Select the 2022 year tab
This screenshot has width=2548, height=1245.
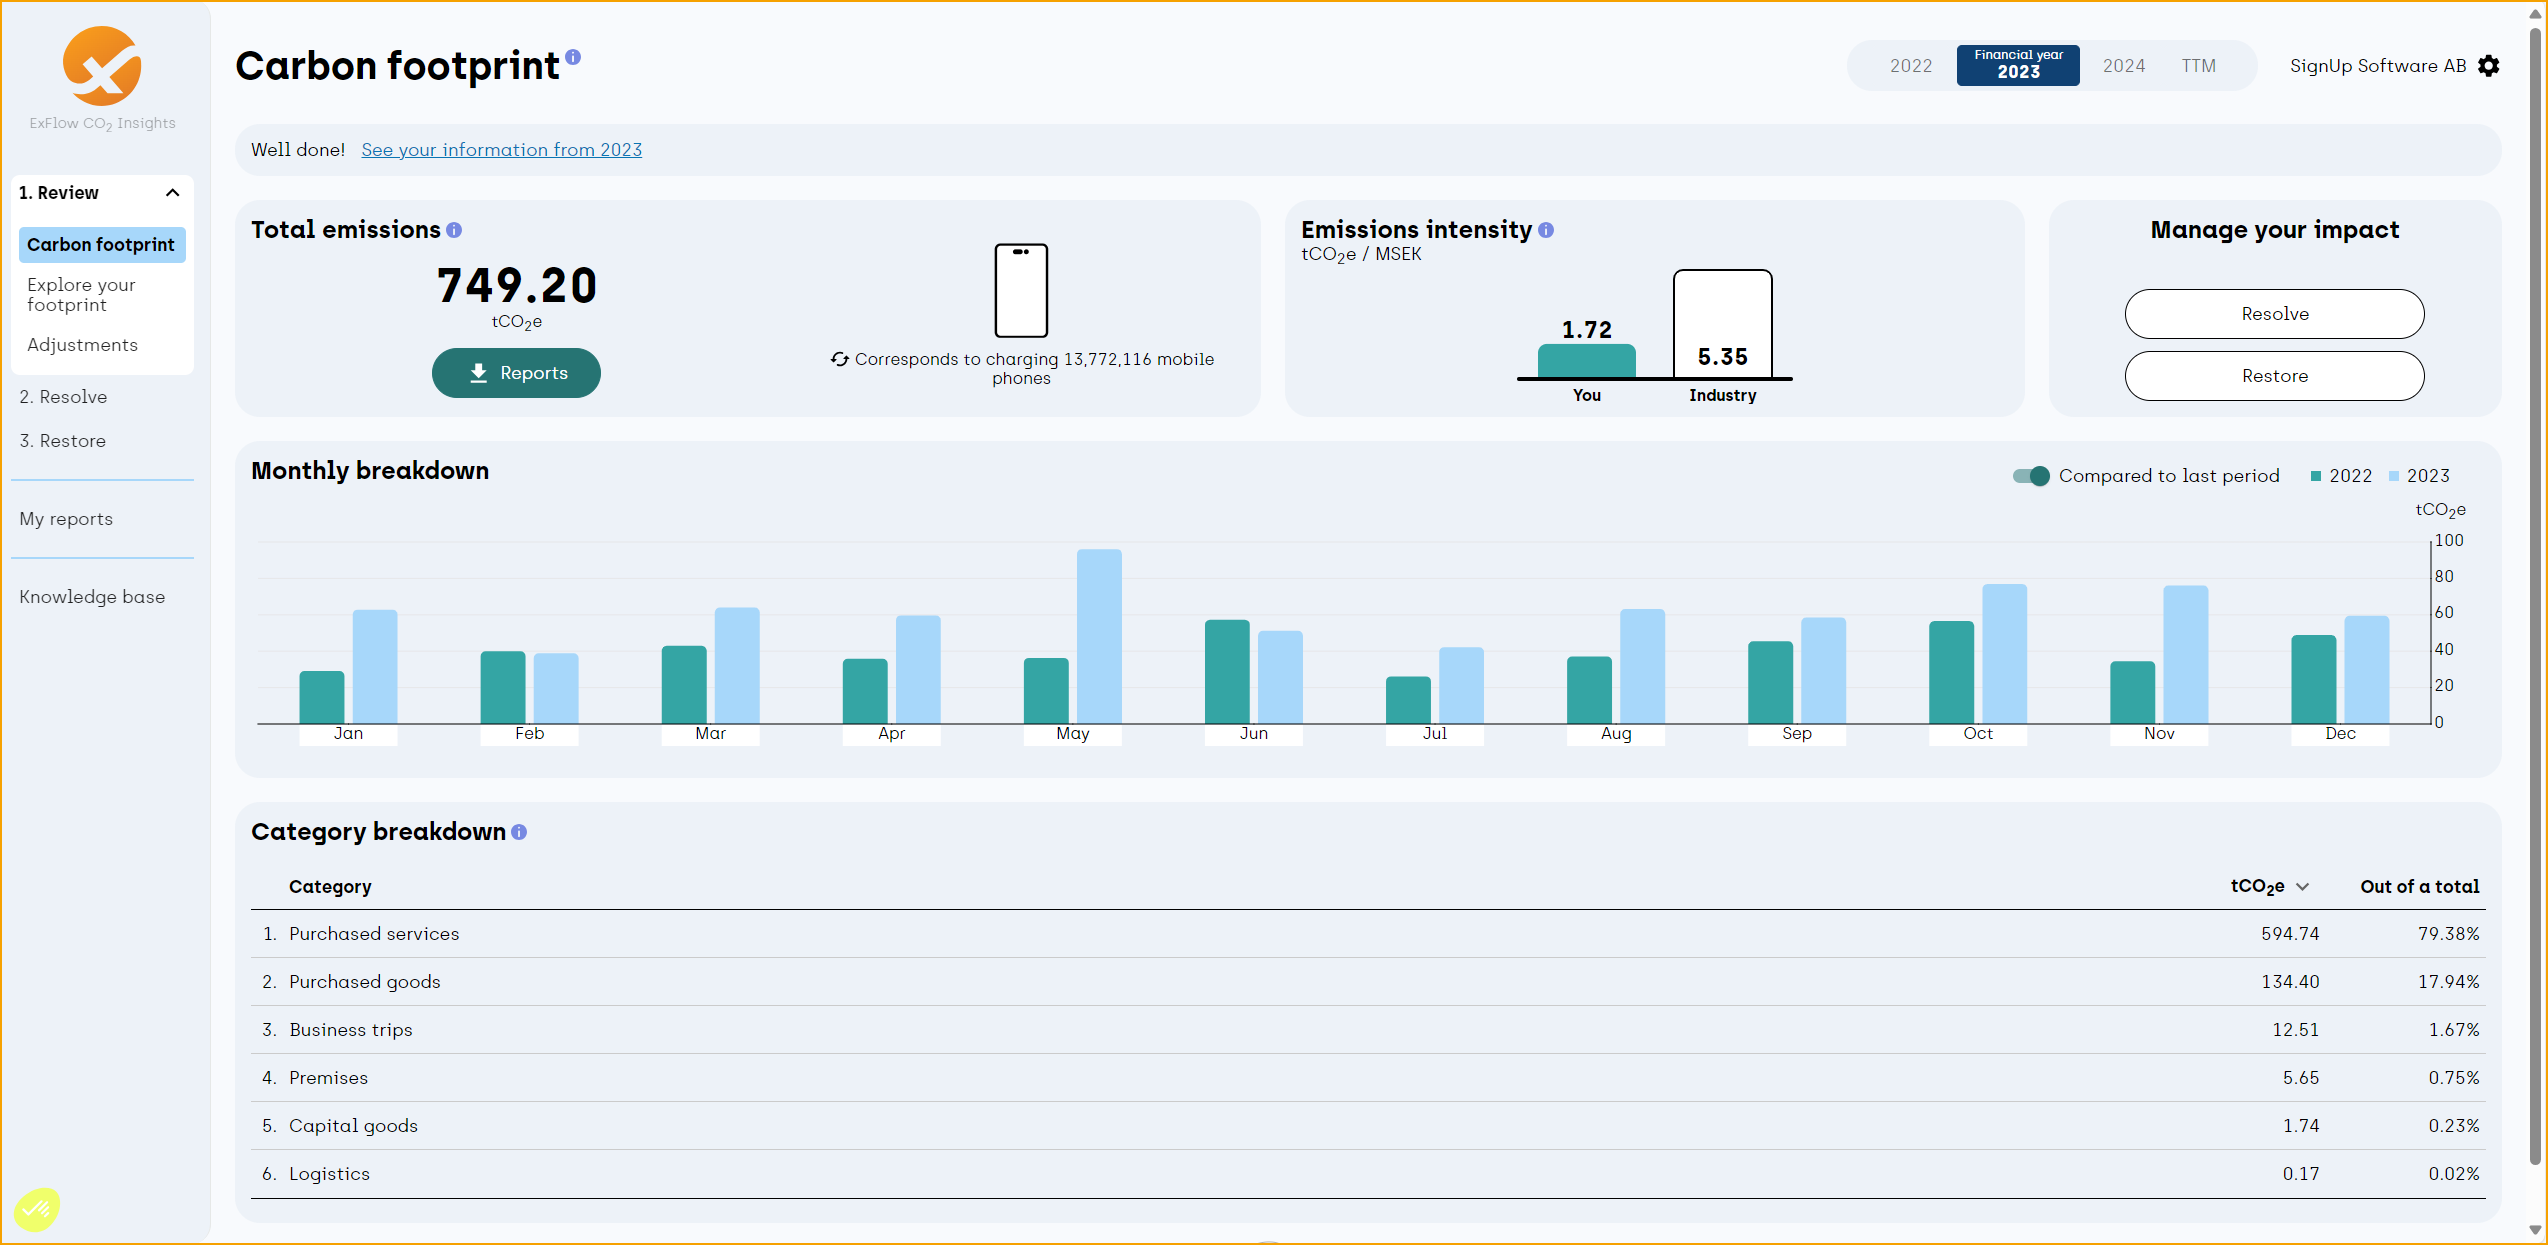1909,65
